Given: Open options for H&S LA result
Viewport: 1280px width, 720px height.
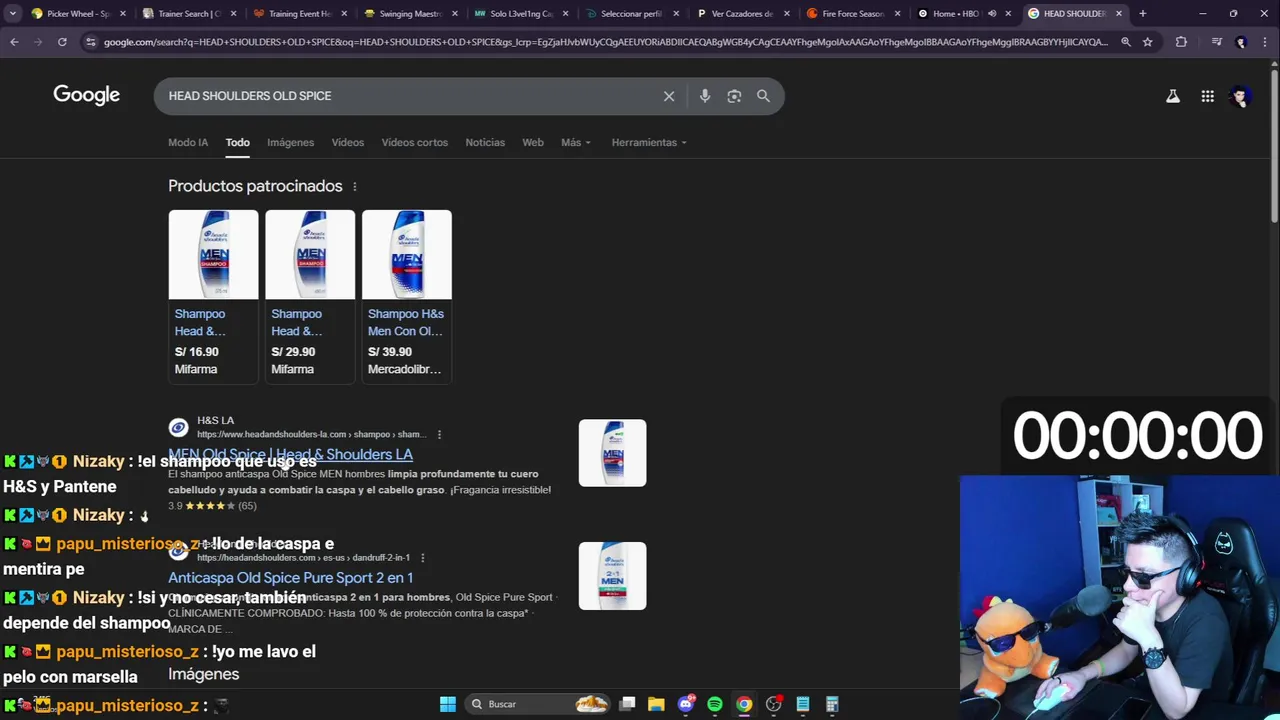Looking at the screenshot, I should [439, 434].
